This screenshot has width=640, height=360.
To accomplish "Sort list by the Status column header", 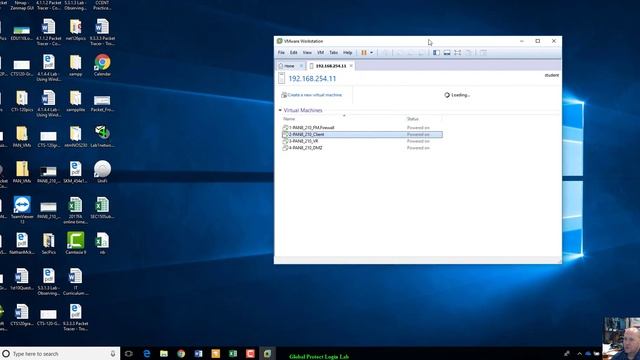I will (413, 119).
